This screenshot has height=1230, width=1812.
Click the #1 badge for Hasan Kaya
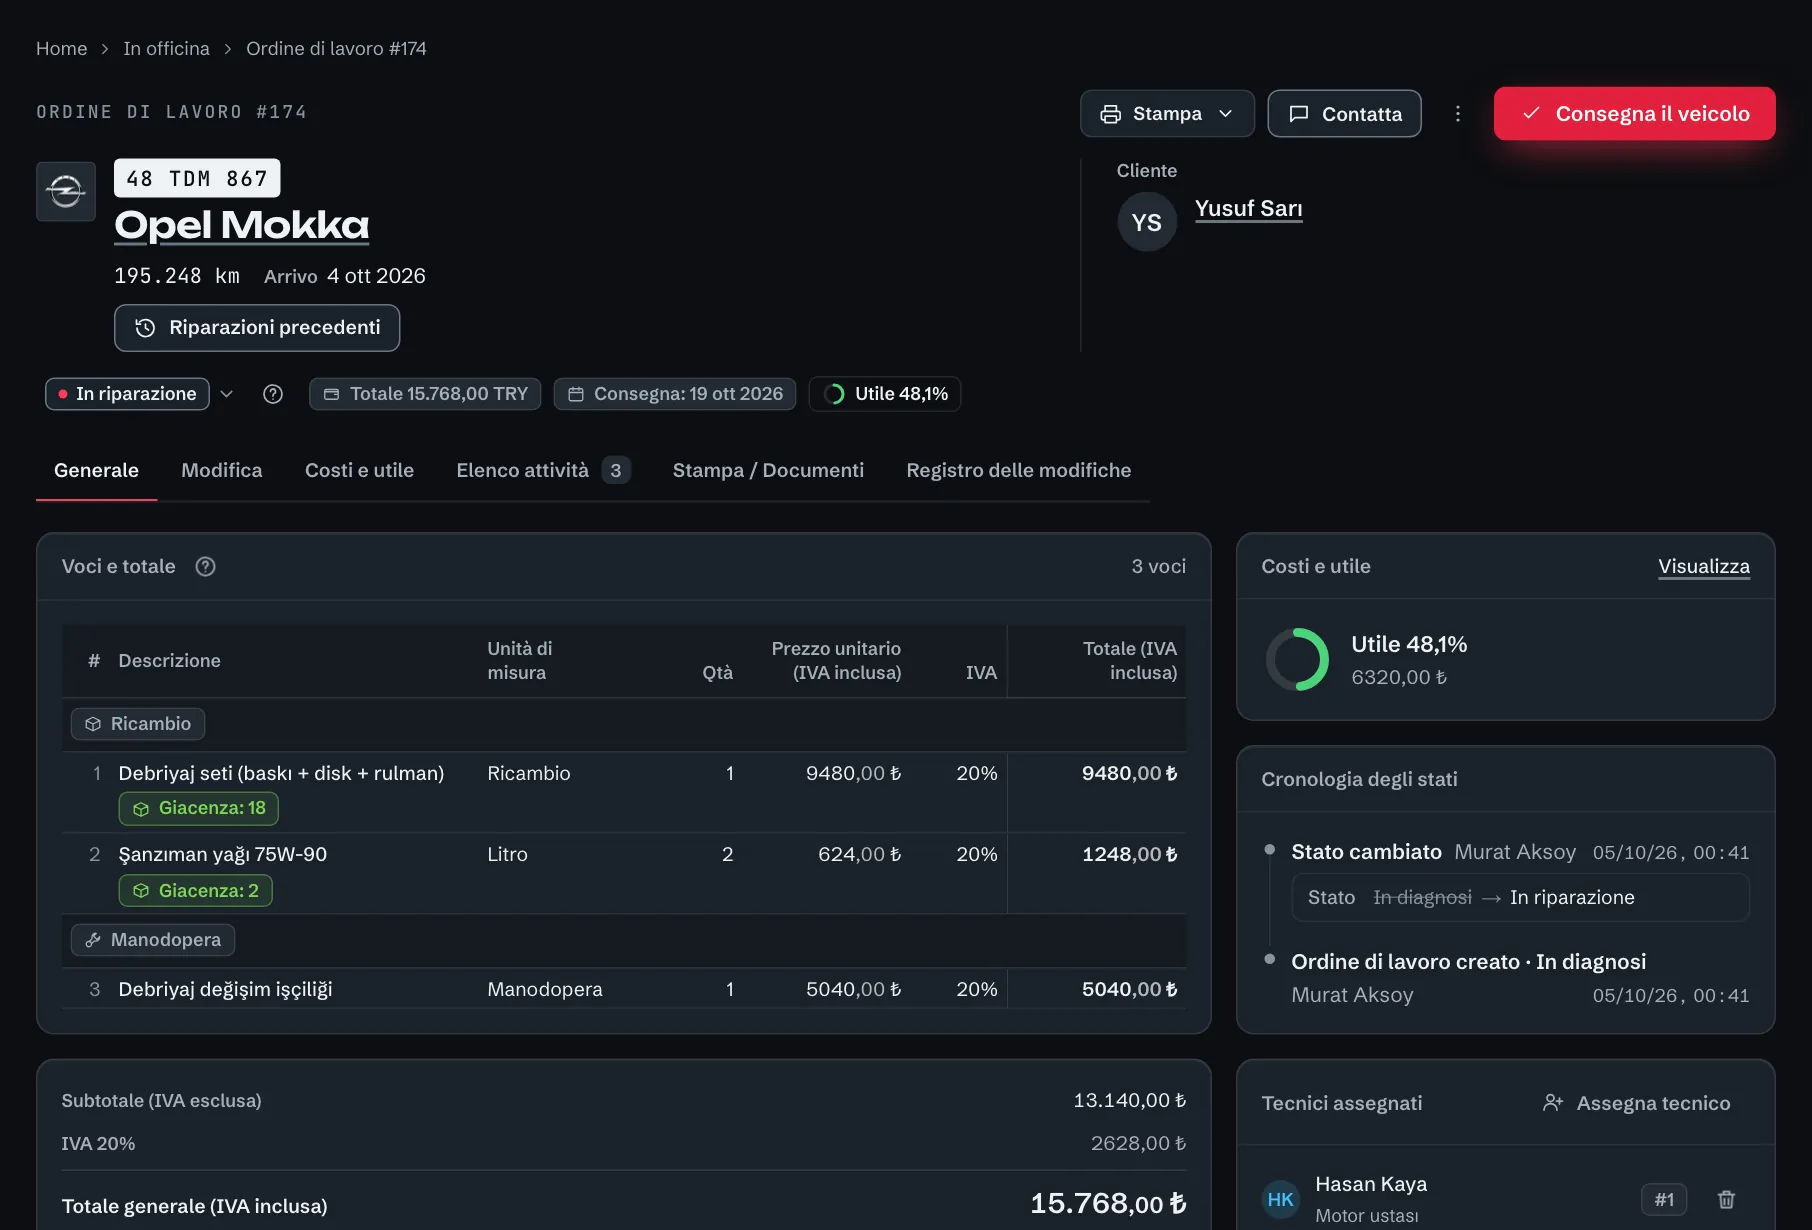(1664, 1199)
